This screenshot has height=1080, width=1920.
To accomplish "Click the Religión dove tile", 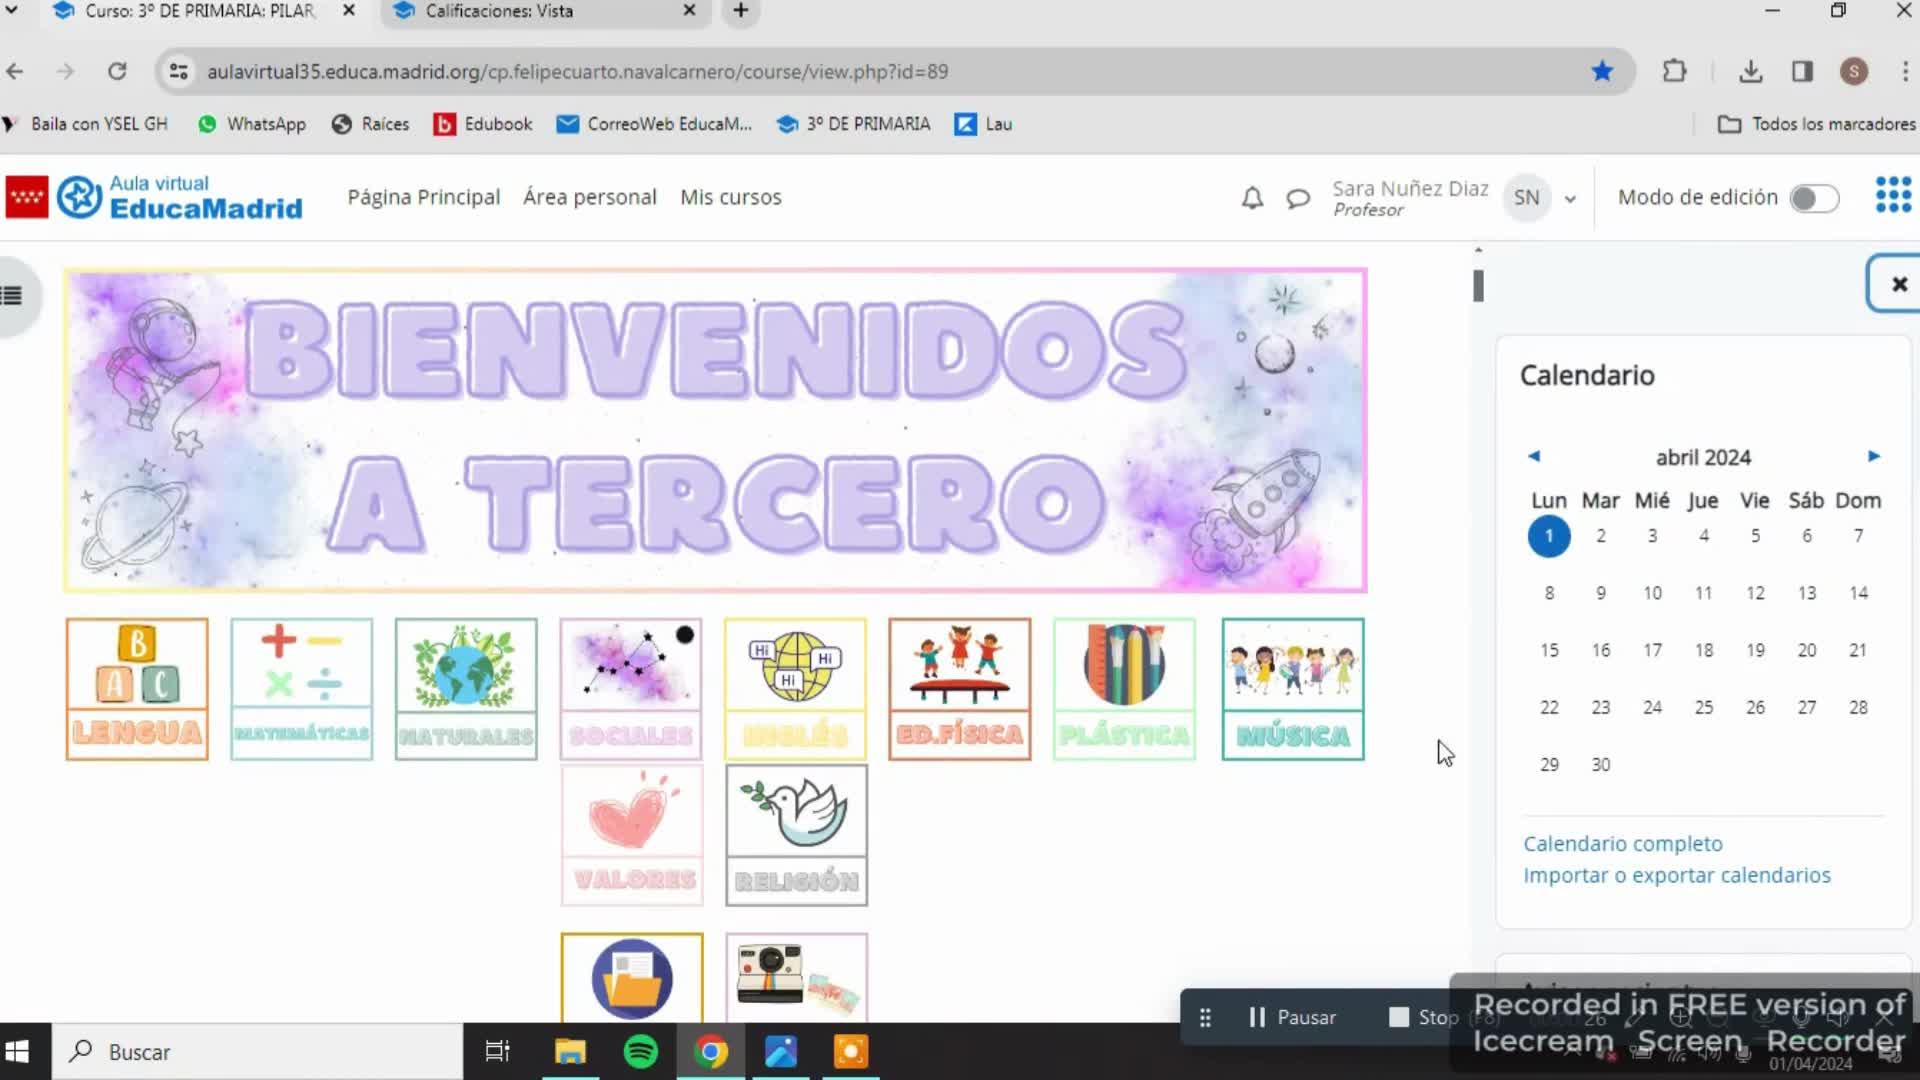I will coord(796,835).
